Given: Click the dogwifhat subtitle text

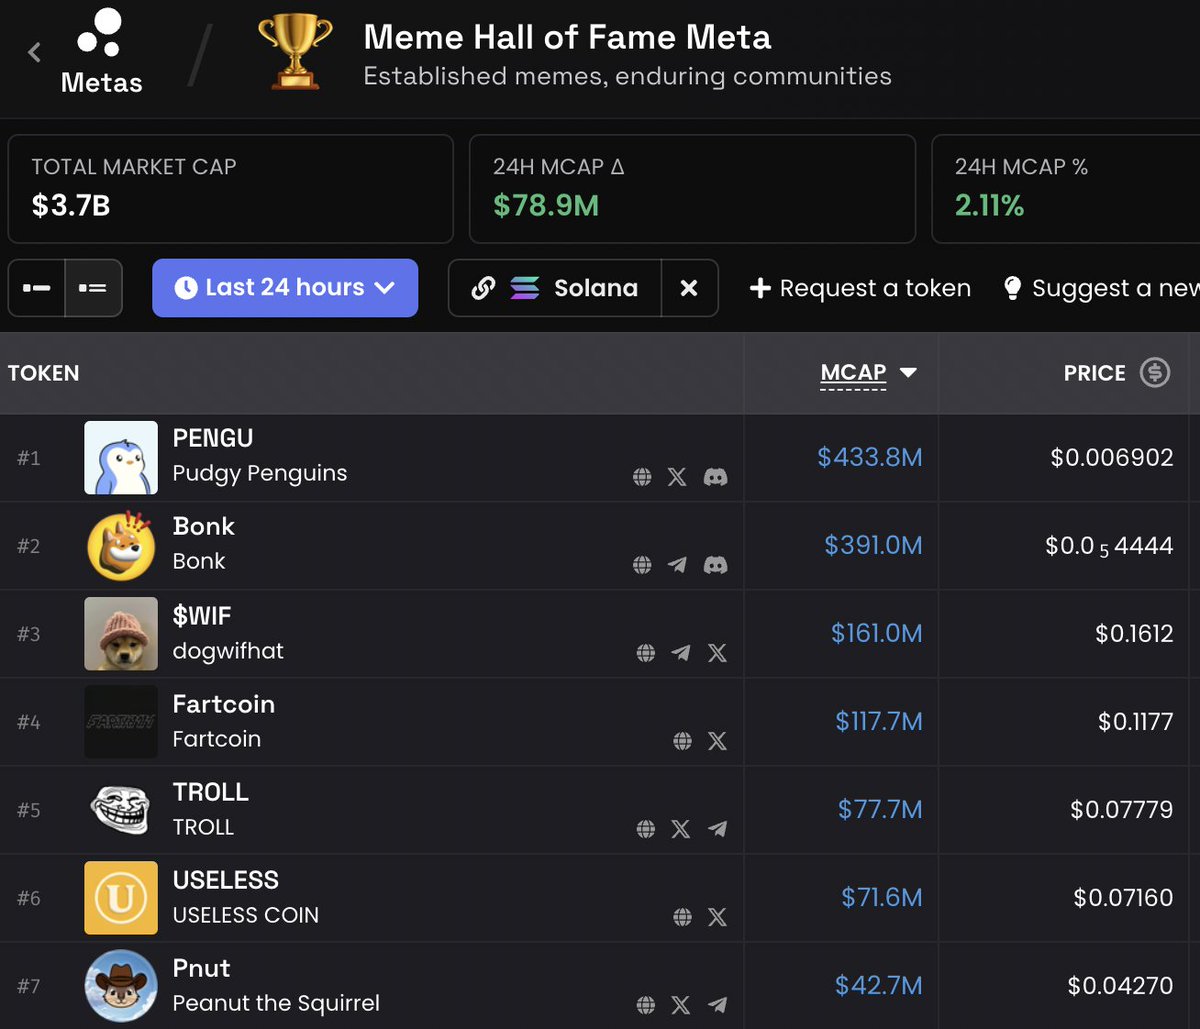Looking at the screenshot, I should coord(228,651).
